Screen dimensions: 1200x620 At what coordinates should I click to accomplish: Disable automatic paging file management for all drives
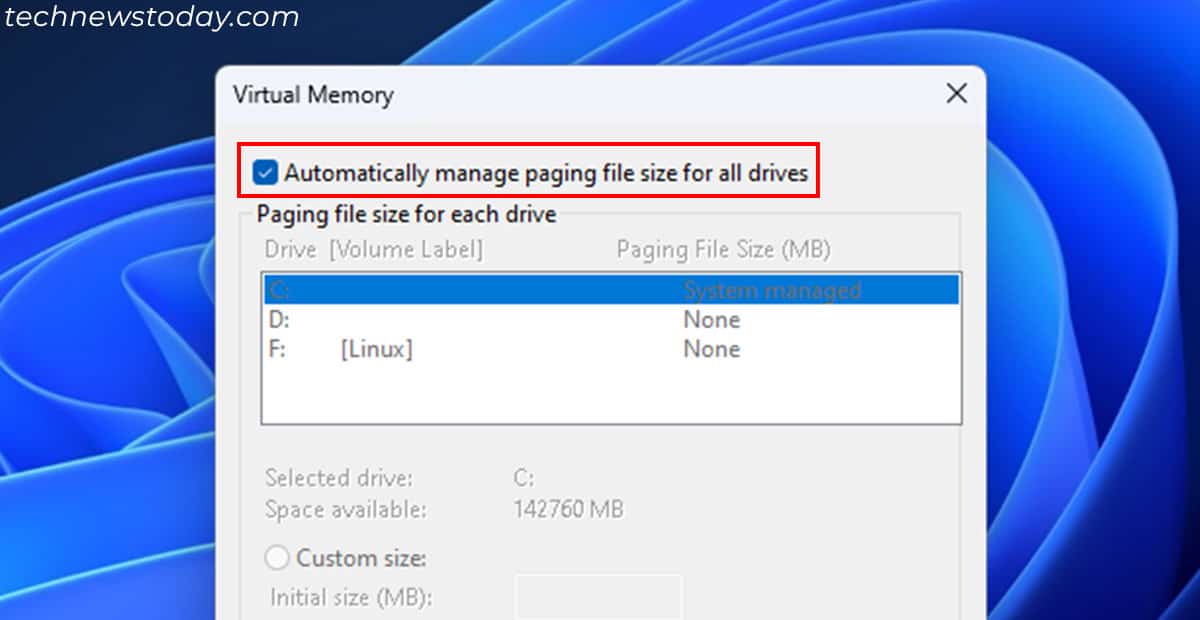click(264, 172)
